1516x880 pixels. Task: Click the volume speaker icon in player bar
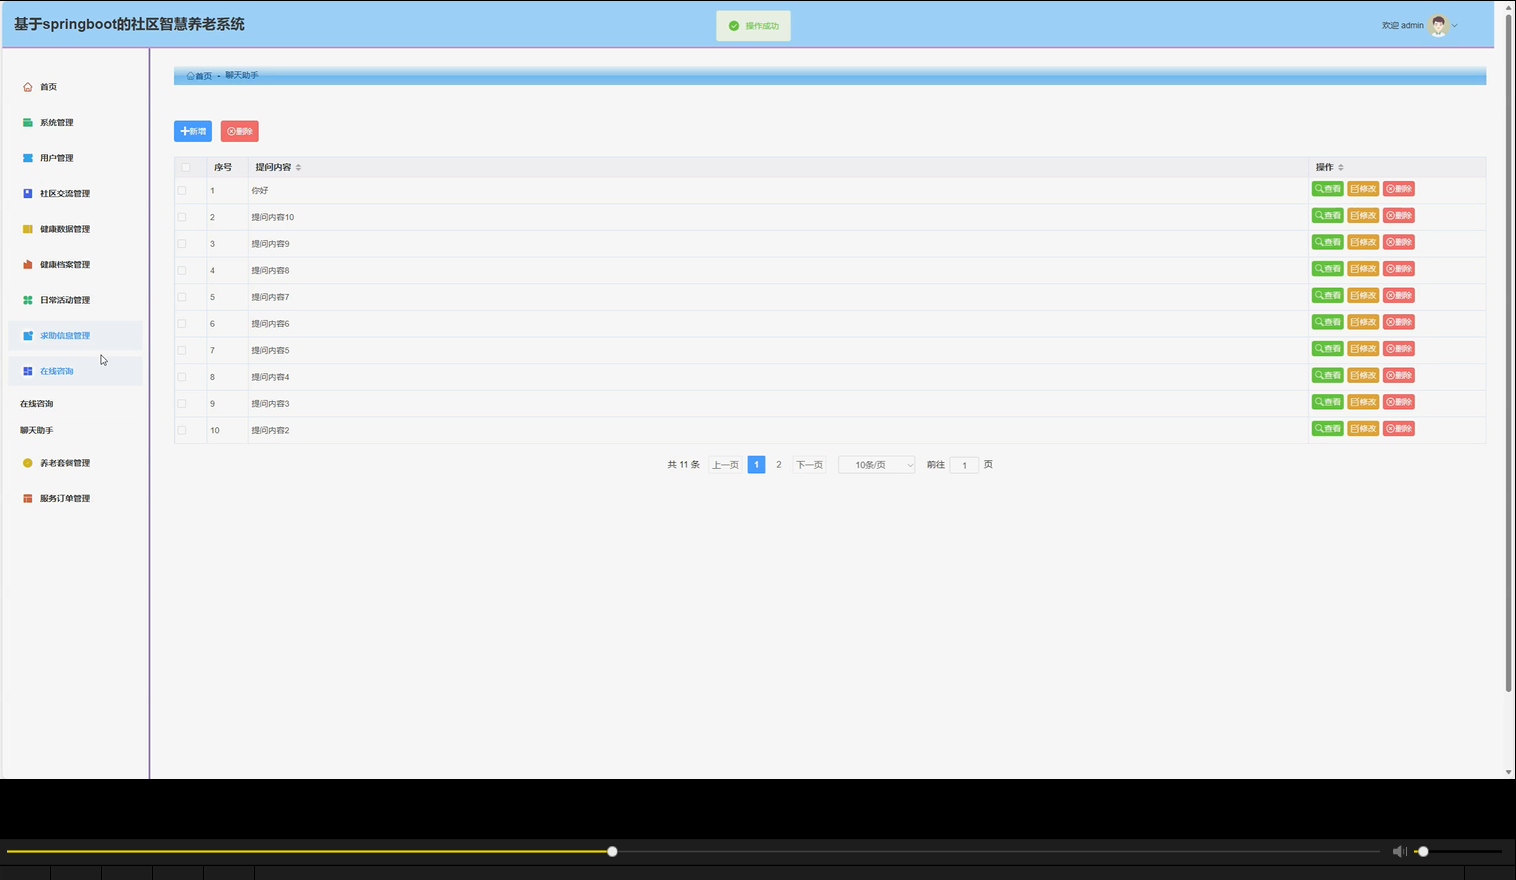tap(1399, 851)
